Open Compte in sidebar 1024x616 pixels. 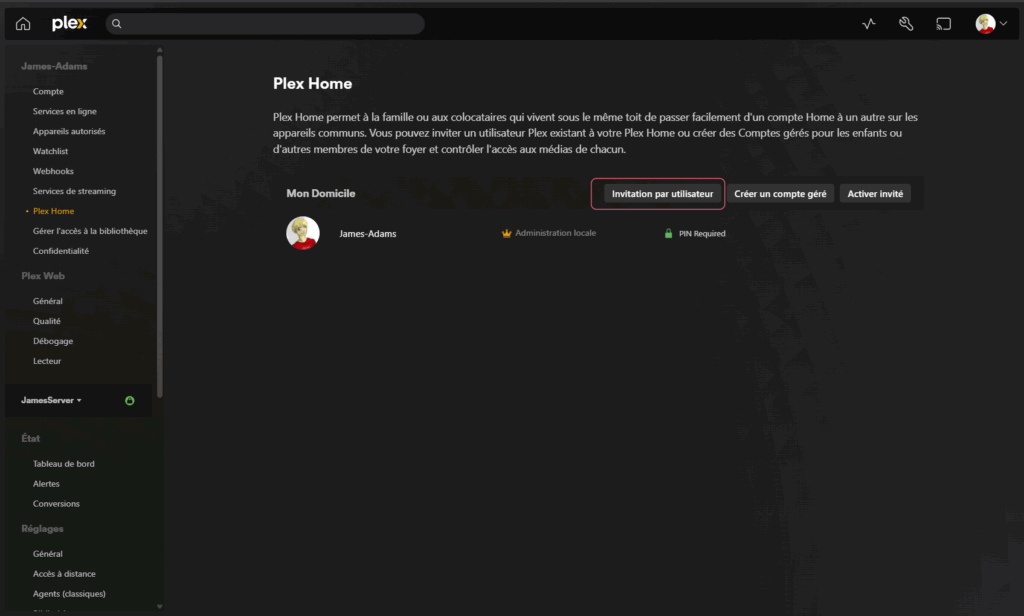(48, 91)
